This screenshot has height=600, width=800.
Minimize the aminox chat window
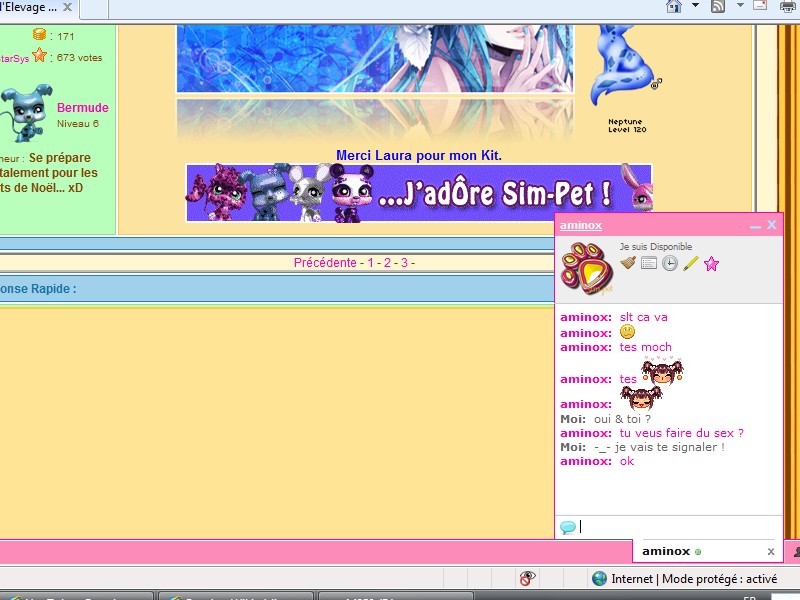click(x=756, y=226)
